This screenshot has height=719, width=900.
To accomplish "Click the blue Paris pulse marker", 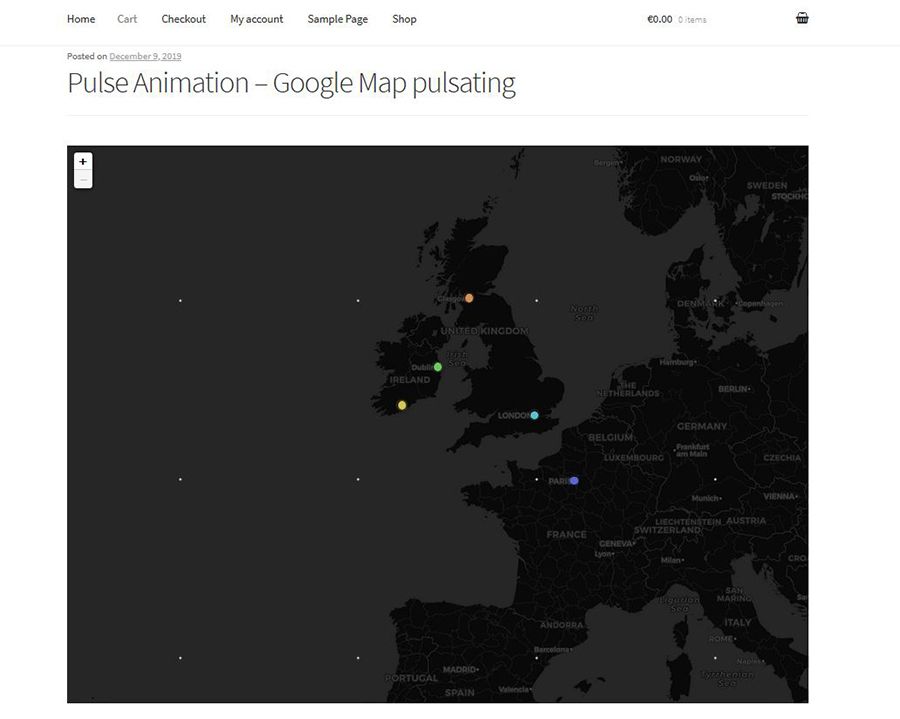I will pyautogui.click(x=574, y=480).
